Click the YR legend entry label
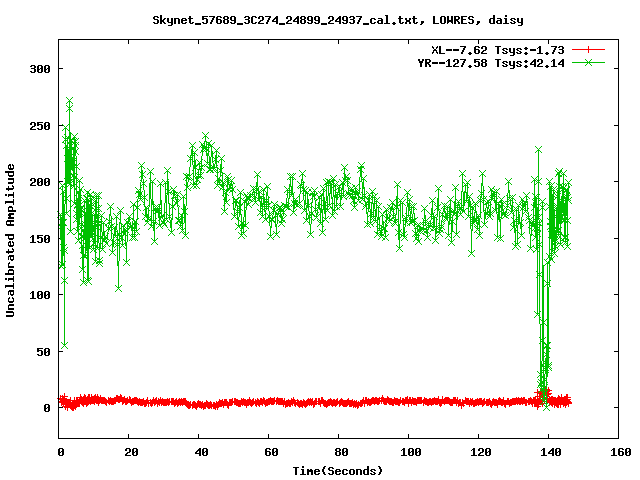 [491, 62]
